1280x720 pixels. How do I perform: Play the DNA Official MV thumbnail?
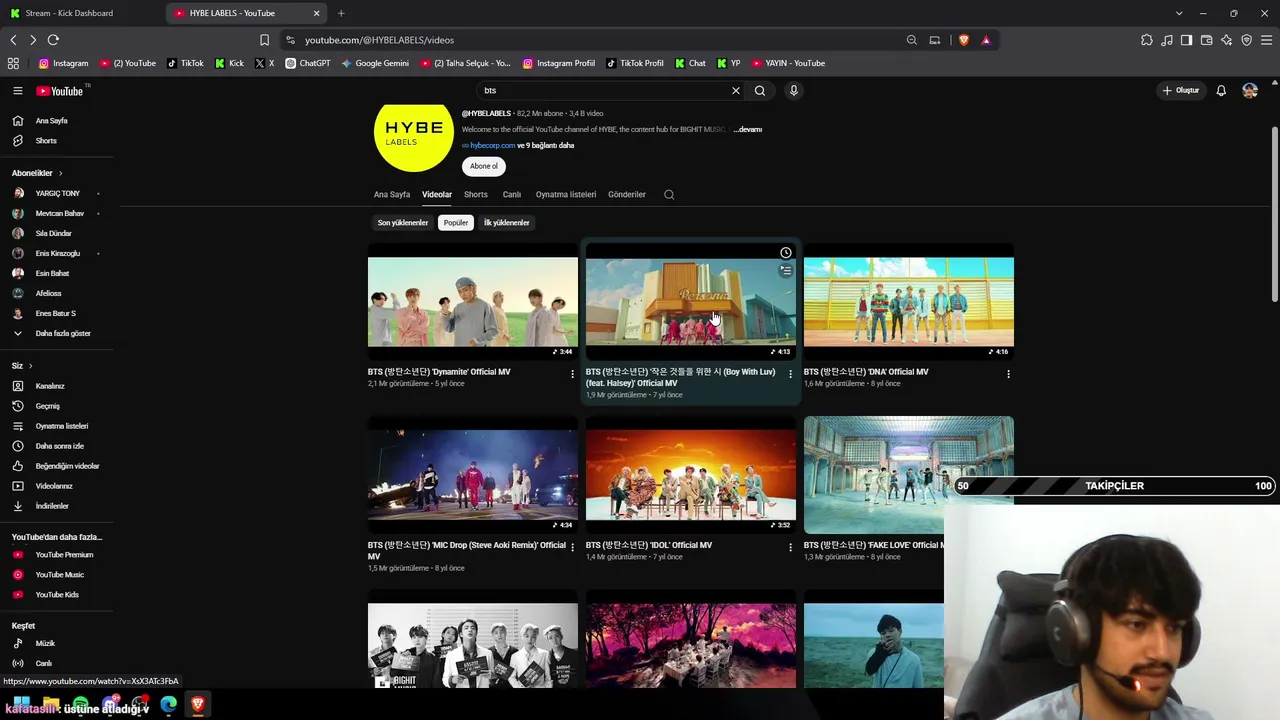coord(909,302)
